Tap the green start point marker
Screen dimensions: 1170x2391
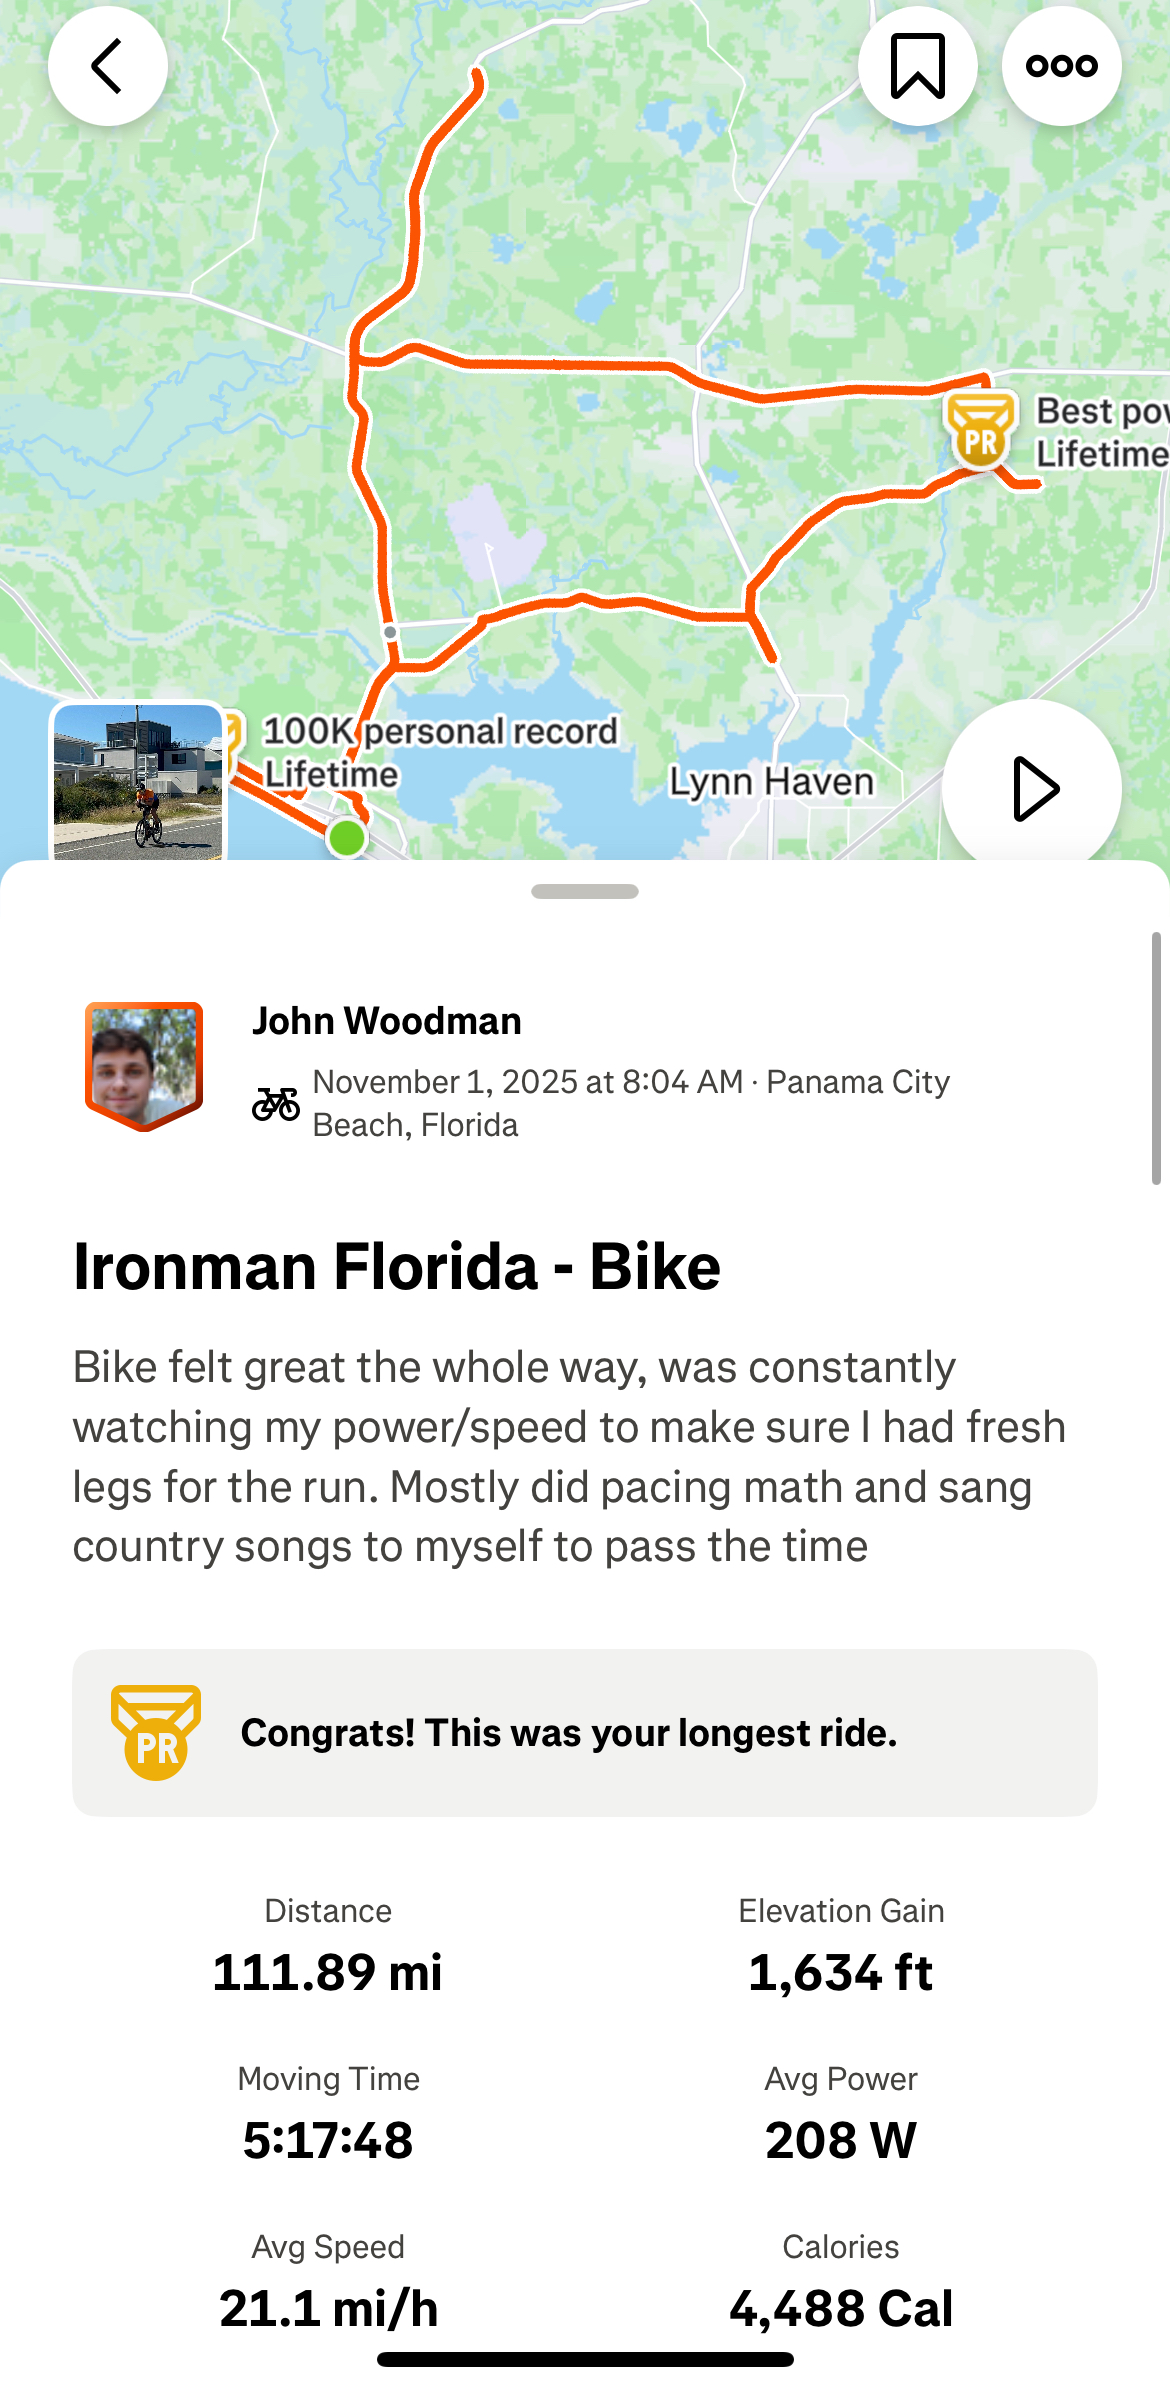coord(347,837)
